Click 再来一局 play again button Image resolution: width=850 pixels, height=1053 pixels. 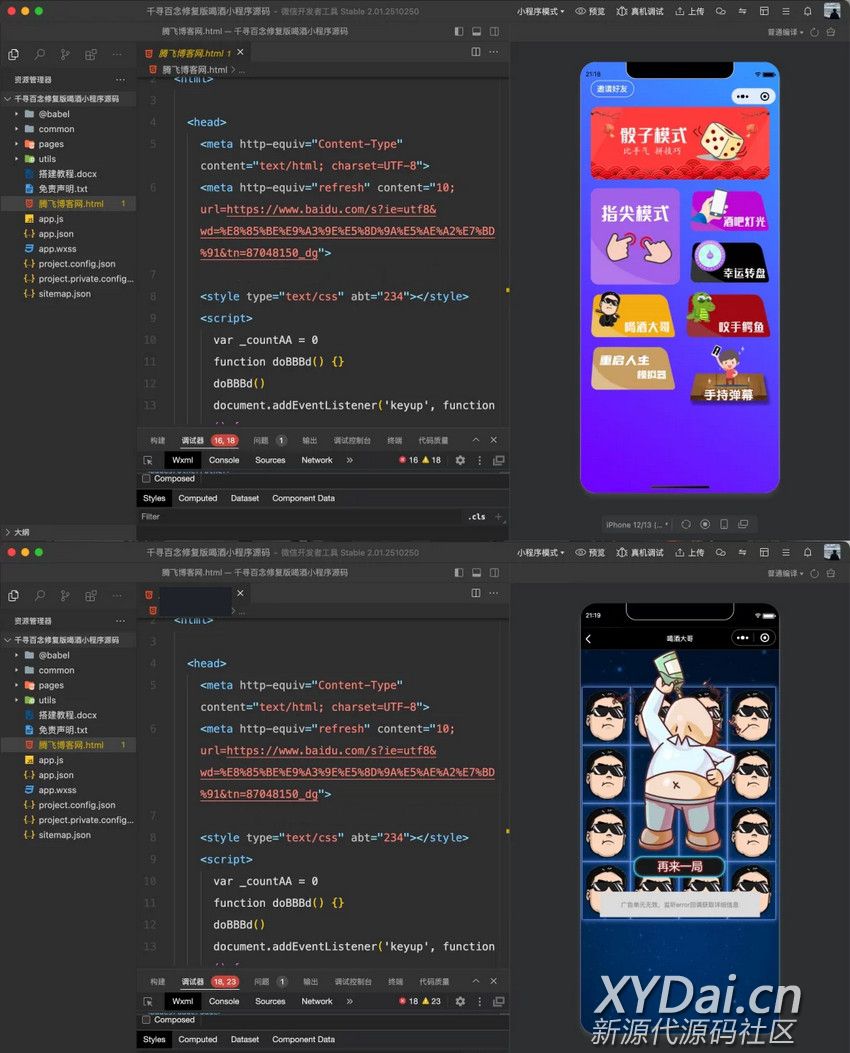click(680, 866)
